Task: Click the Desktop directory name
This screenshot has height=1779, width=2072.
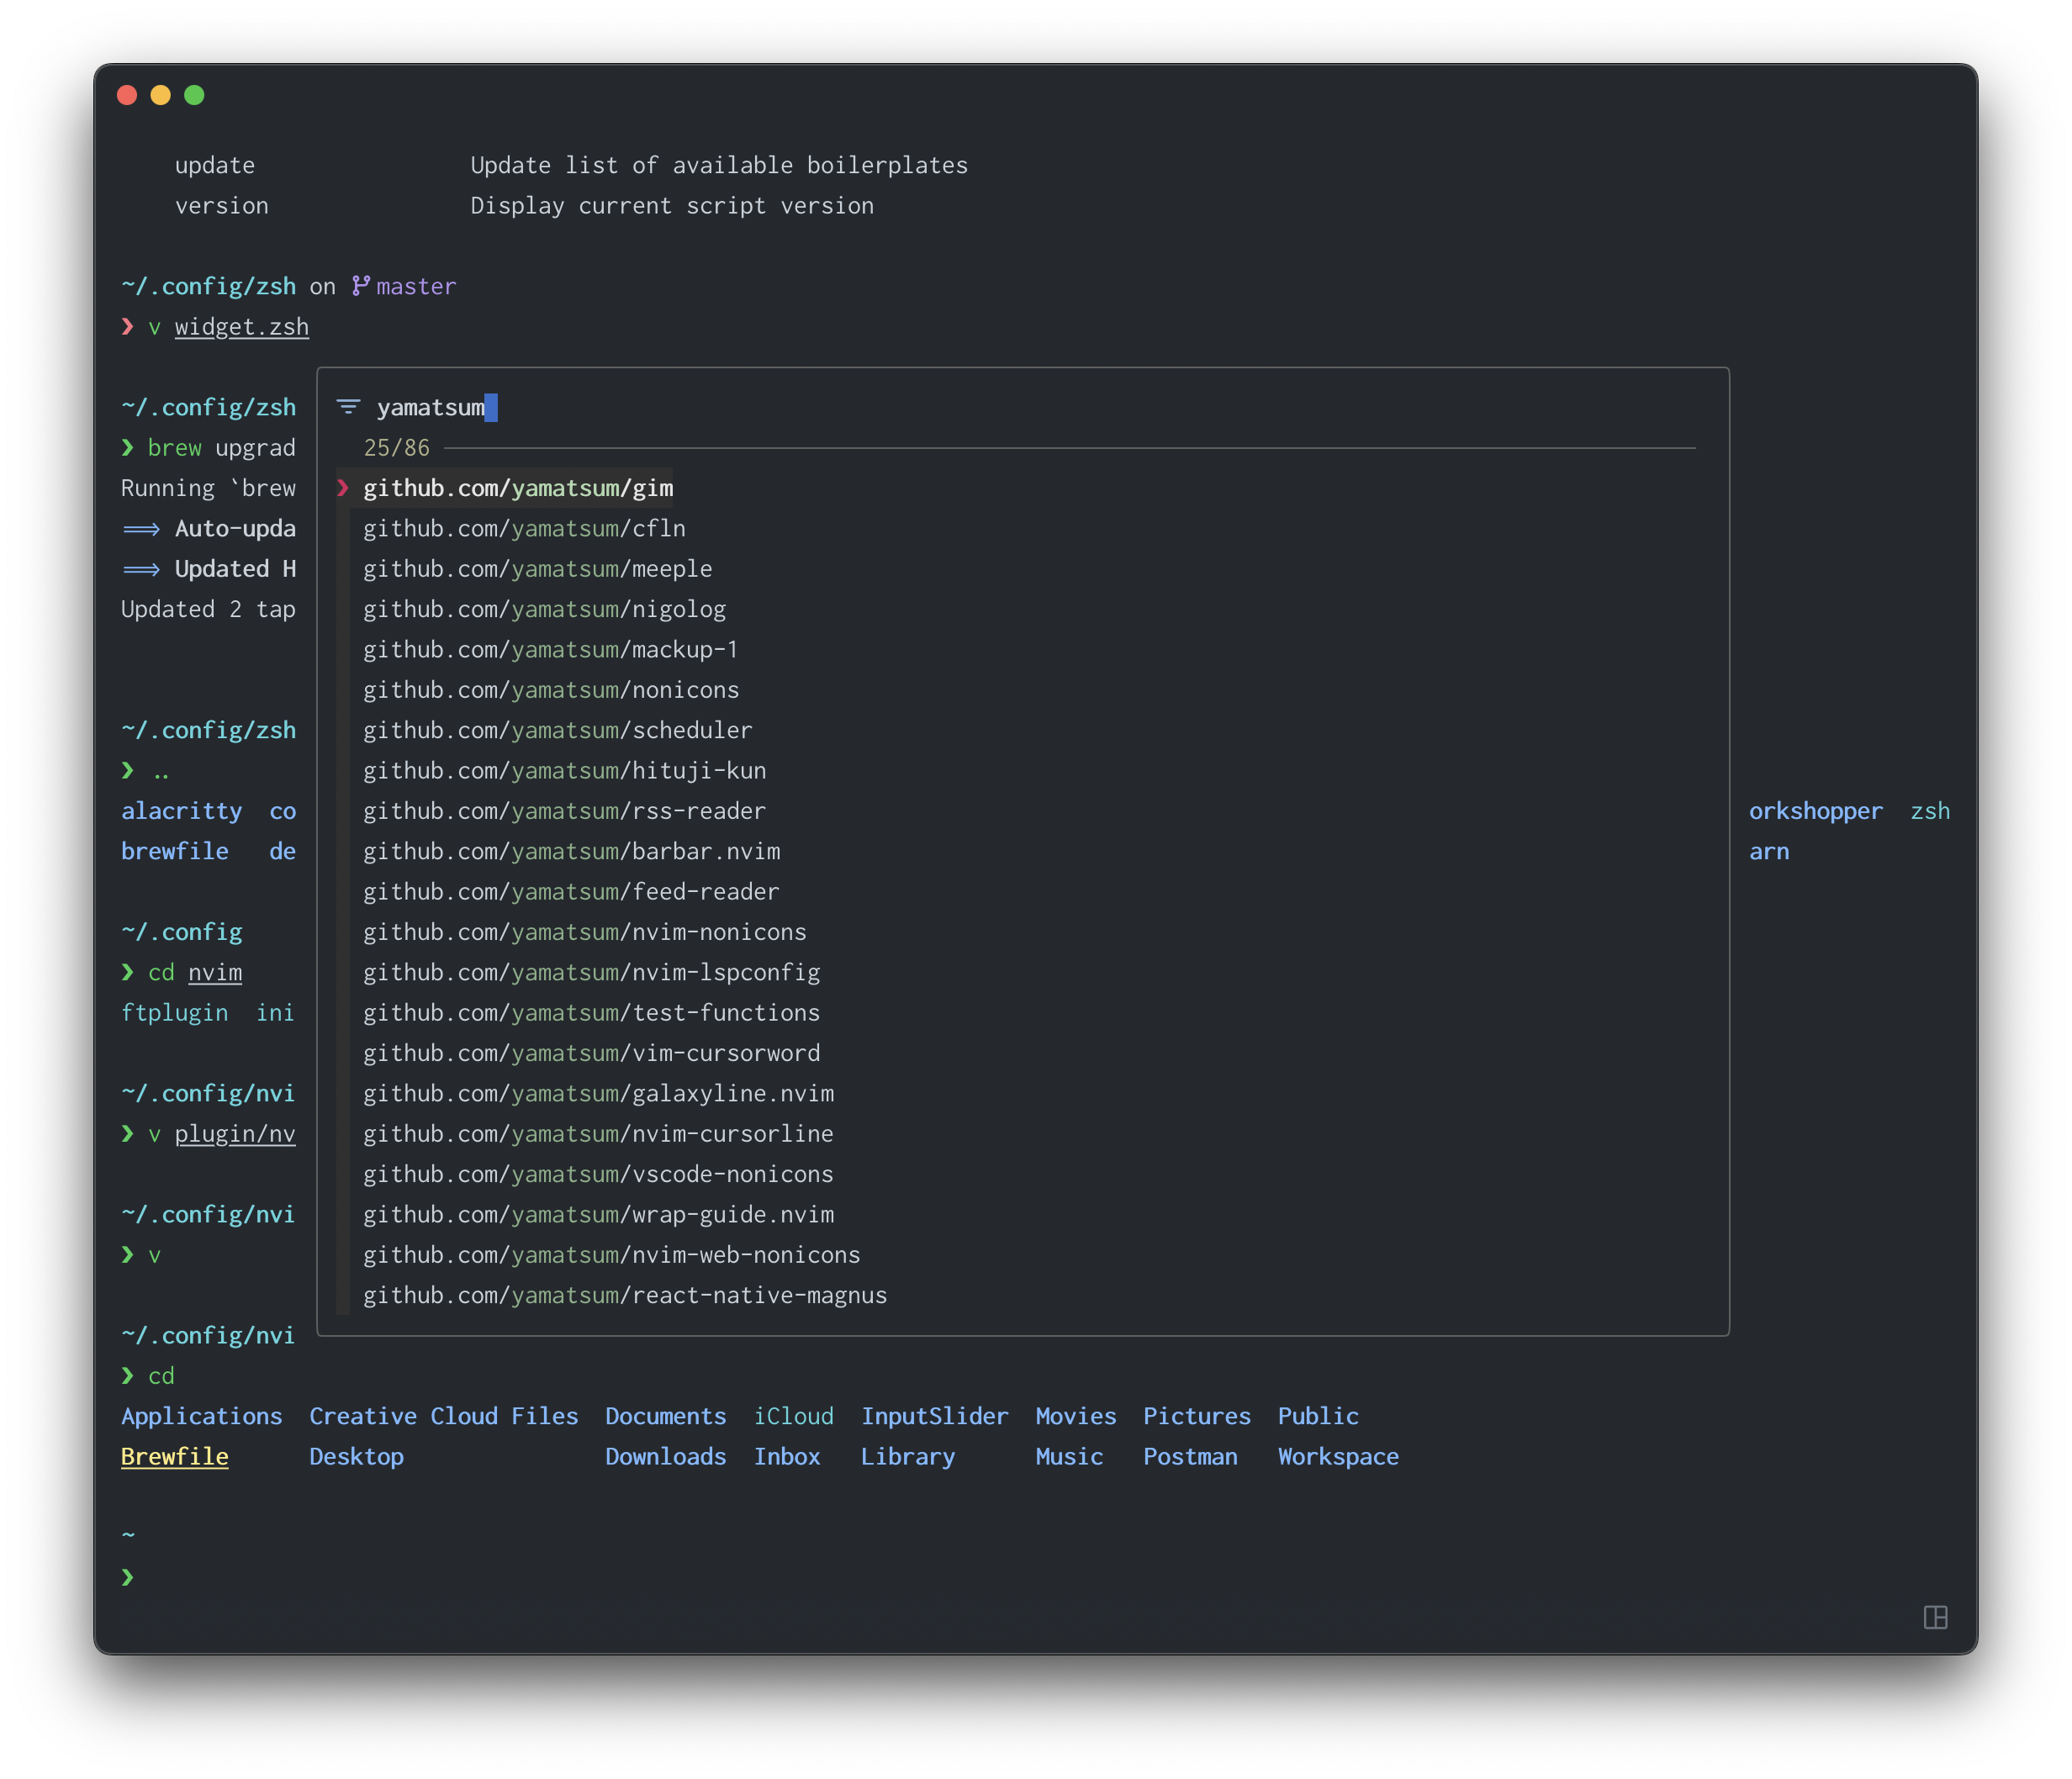Action: click(356, 1457)
